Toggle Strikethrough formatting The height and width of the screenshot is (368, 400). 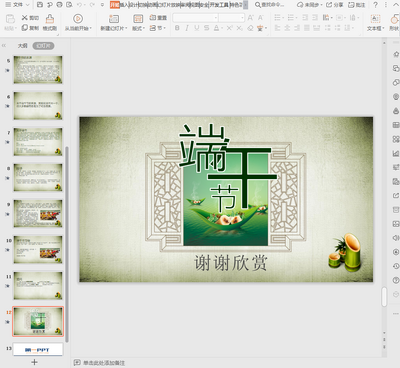coord(207,28)
